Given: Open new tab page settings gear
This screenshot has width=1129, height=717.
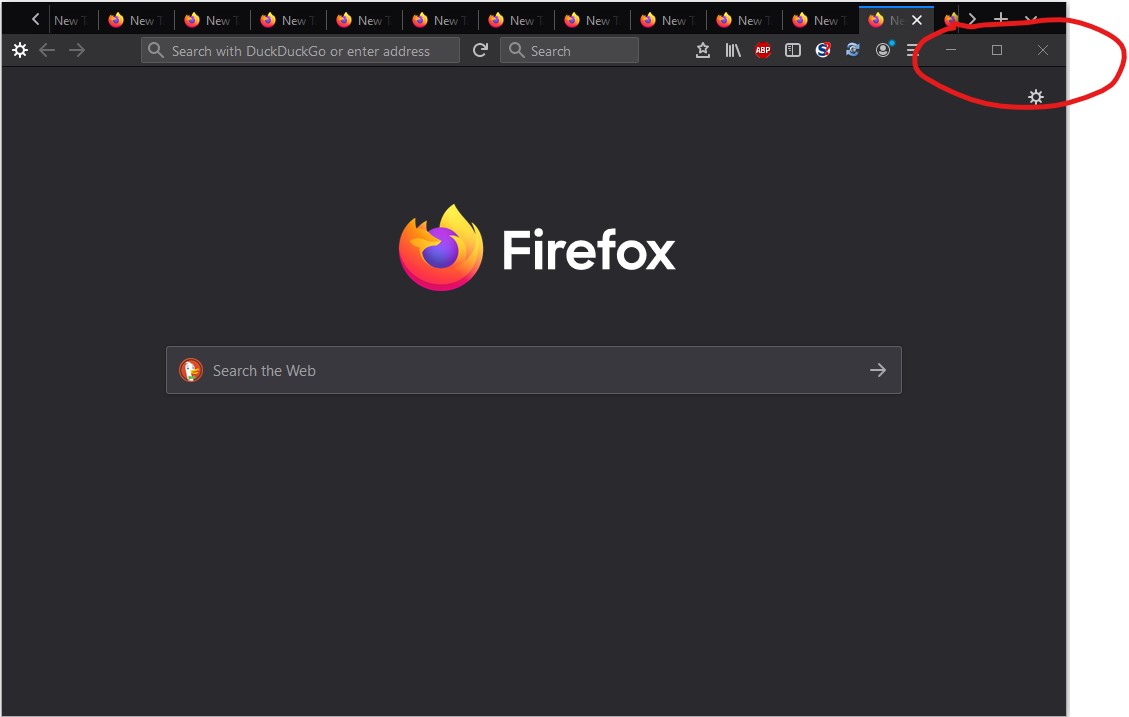Looking at the screenshot, I should [x=1035, y=97].
